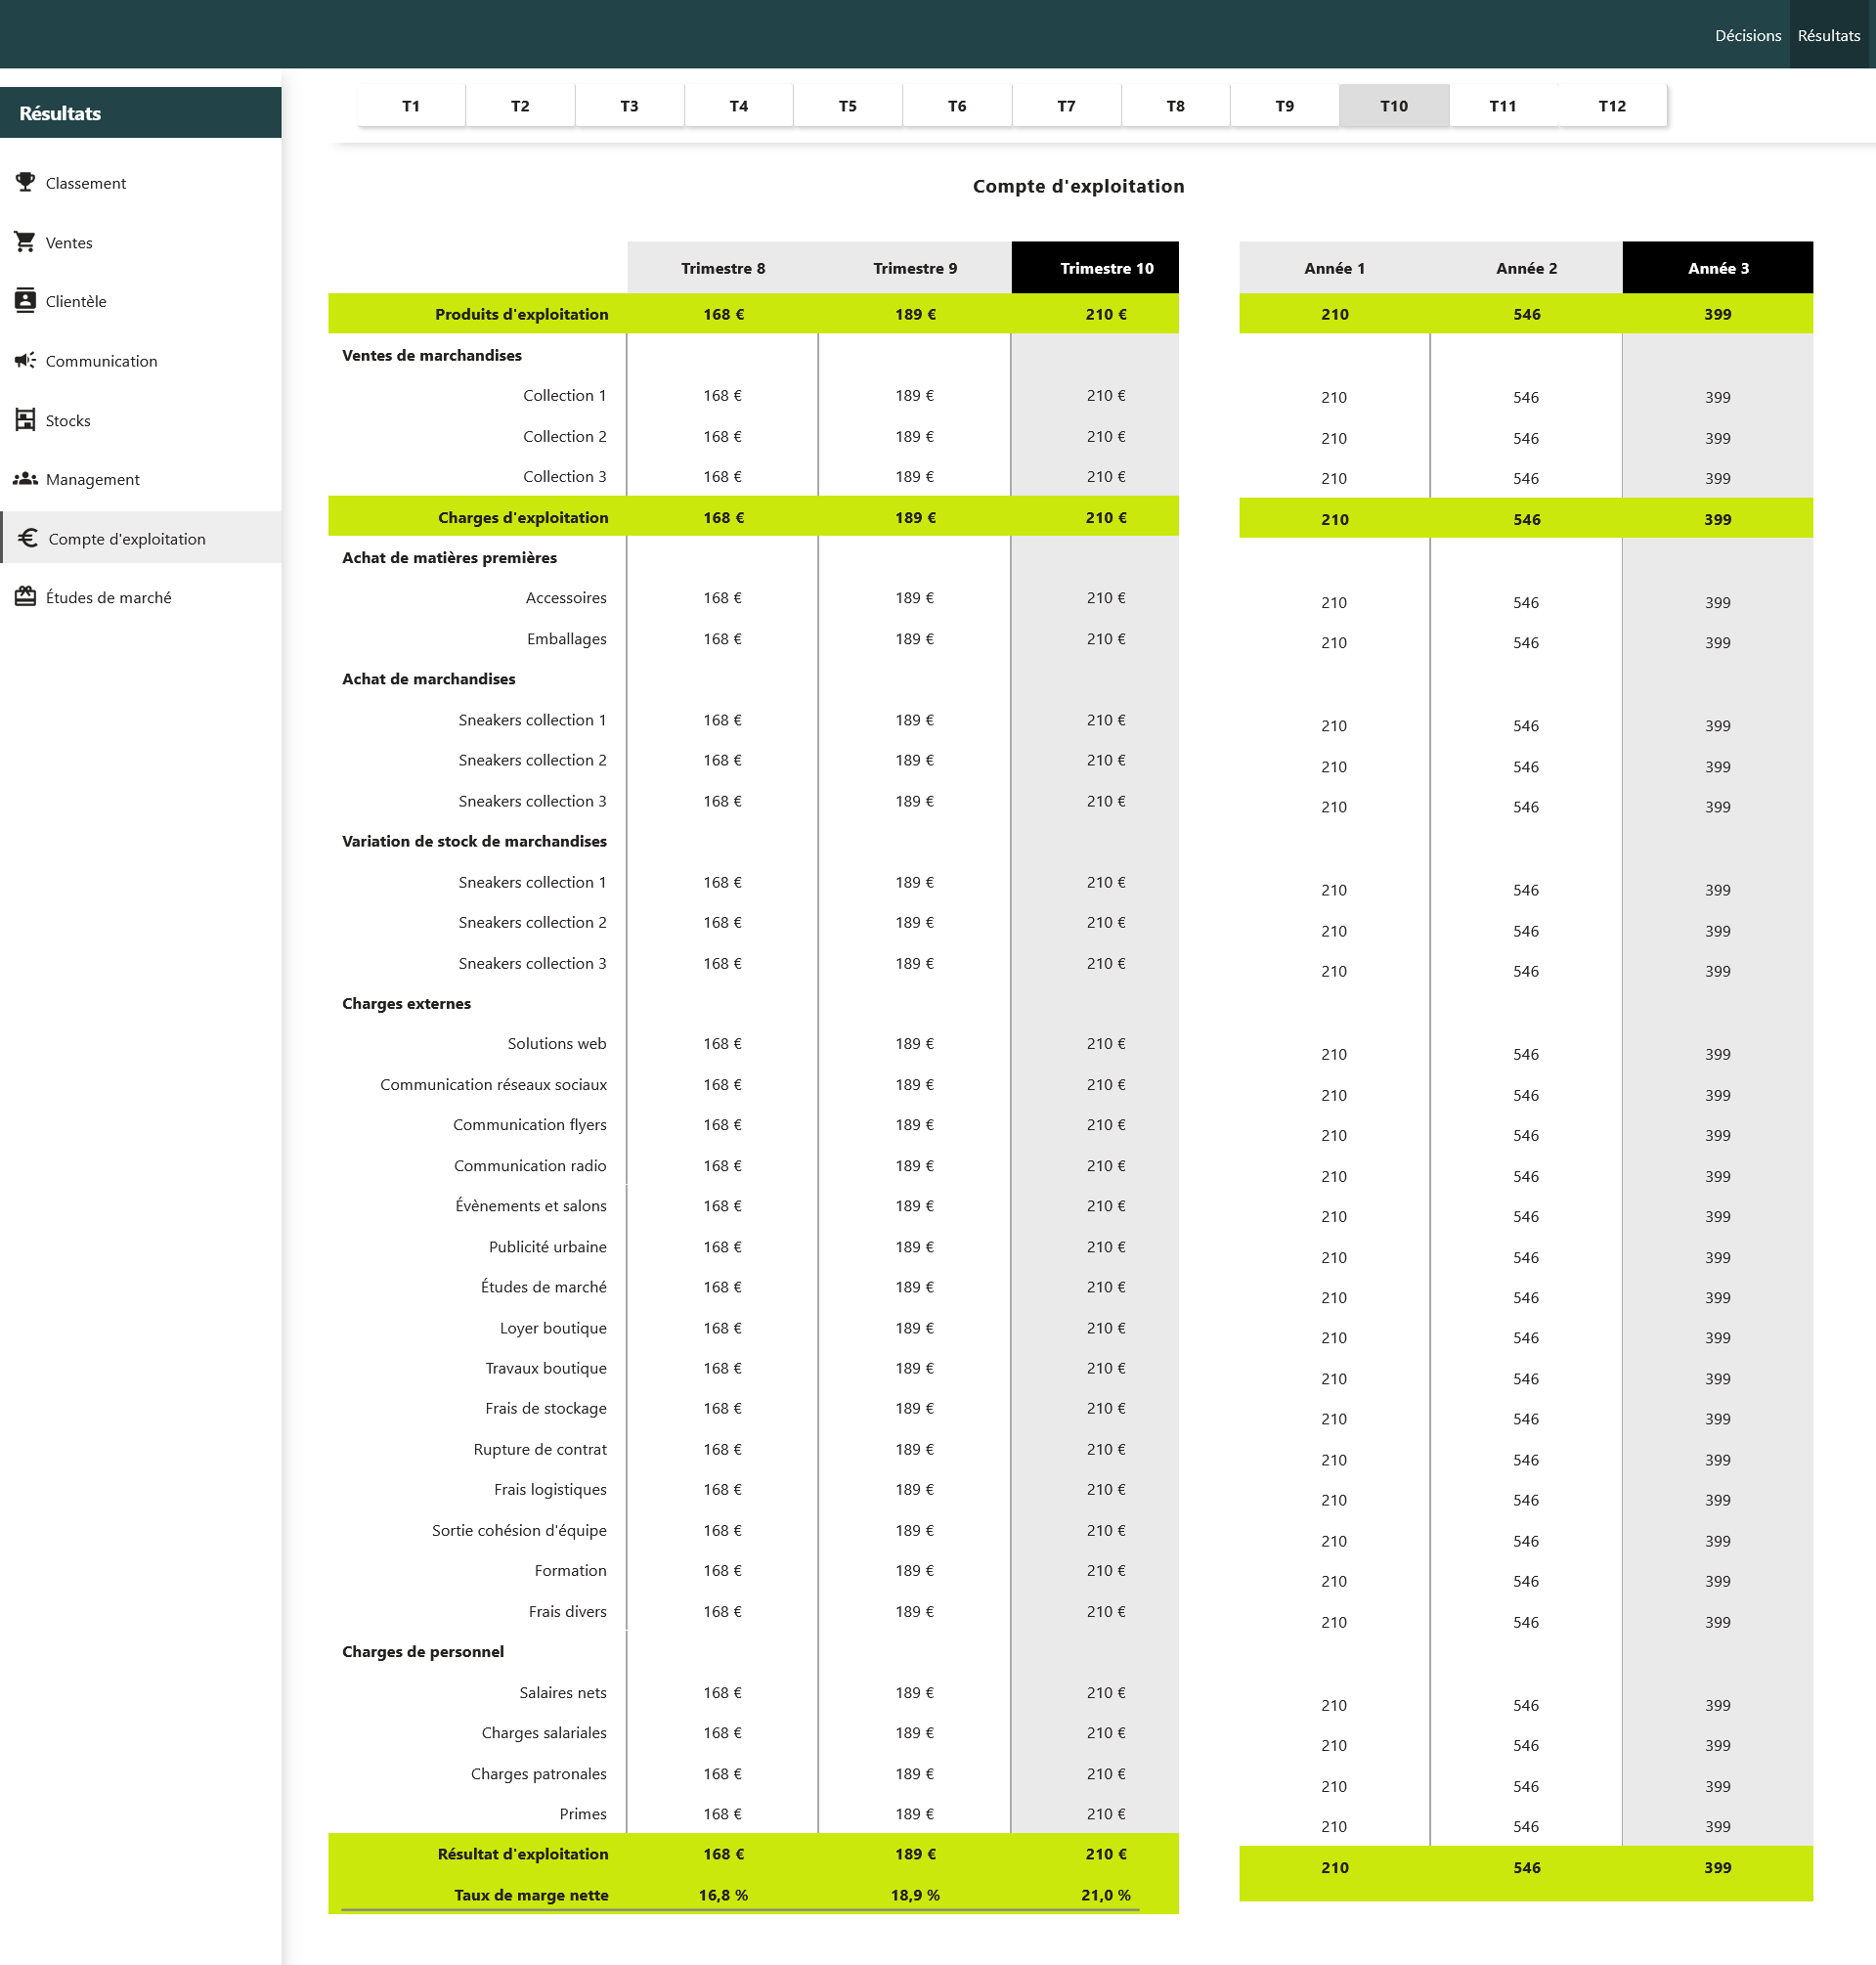Click the euro icon for Compte d'exploitation
This screenshot has height=1965, width=1876.
(28, 538)
